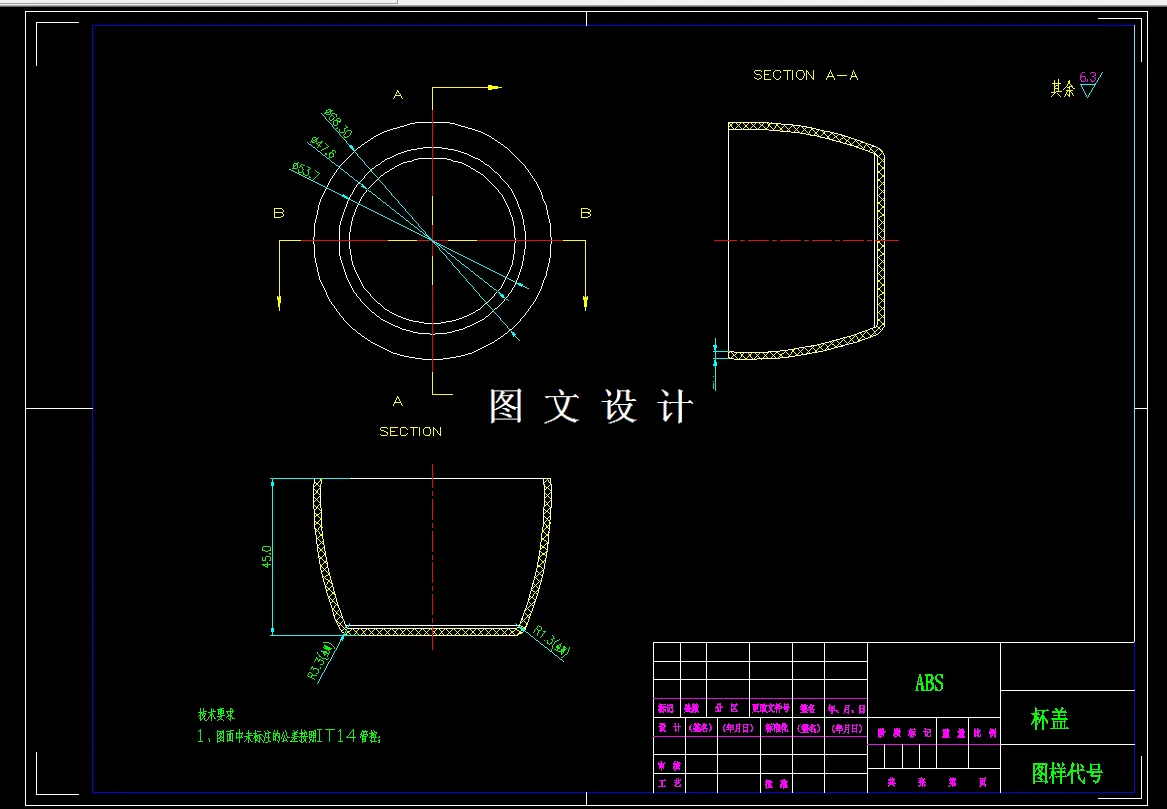Viewport: 1167px width, 809px height.
Task: Select the '批准' cell in title block
Action: (775, 784)
